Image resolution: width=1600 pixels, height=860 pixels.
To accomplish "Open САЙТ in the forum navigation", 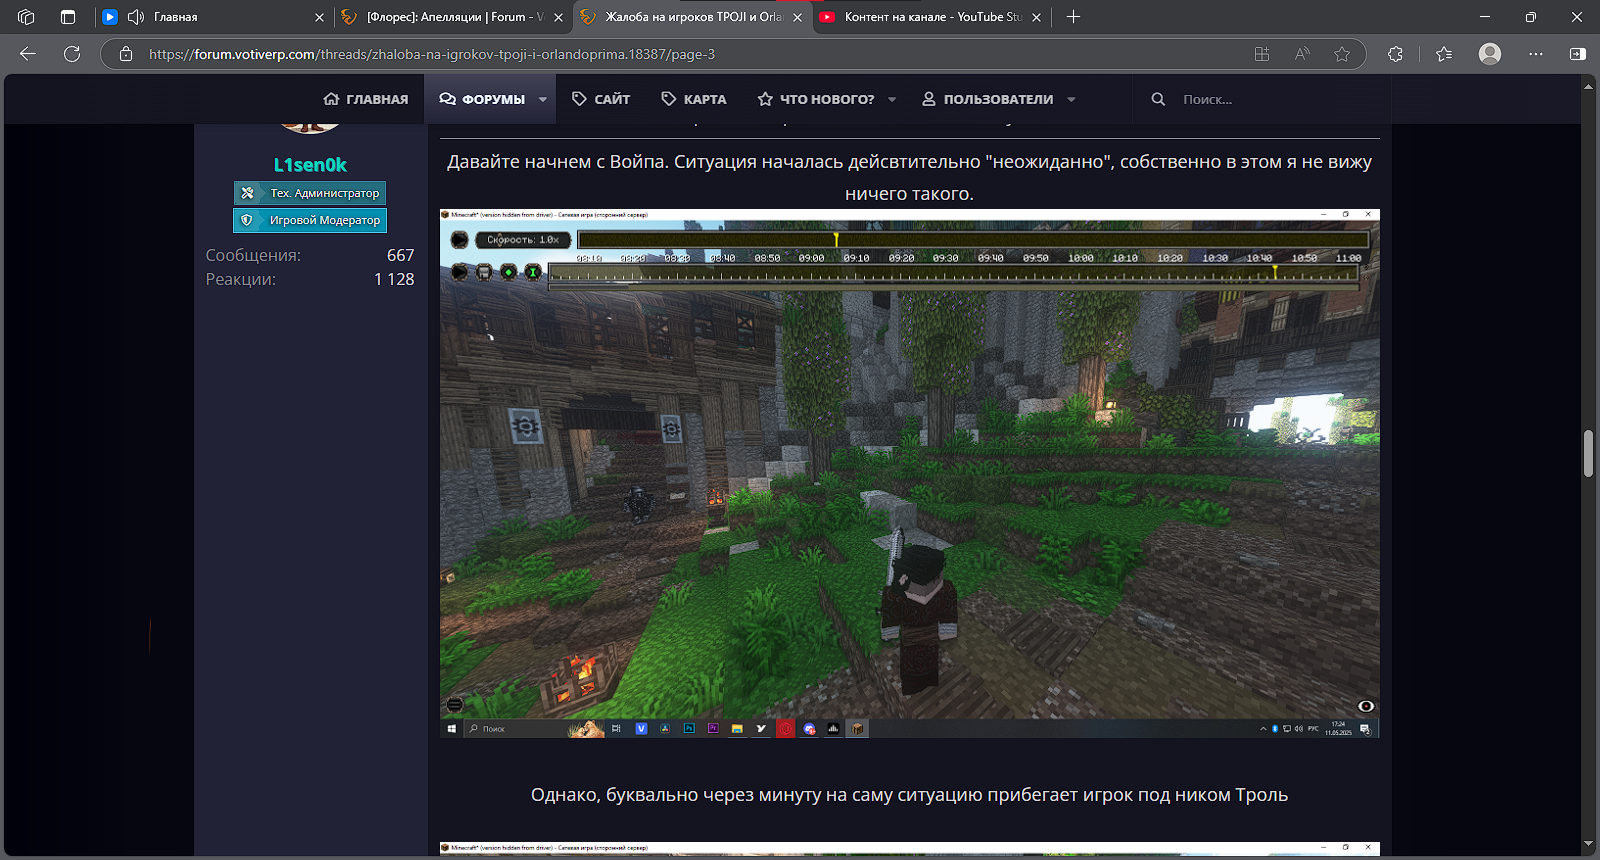I will 601,99.
